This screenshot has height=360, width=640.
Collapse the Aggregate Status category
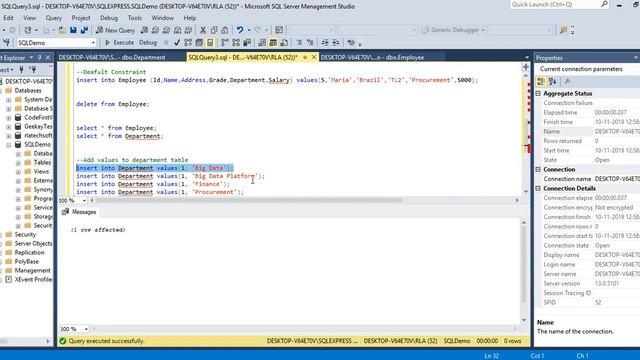point(538,93)
